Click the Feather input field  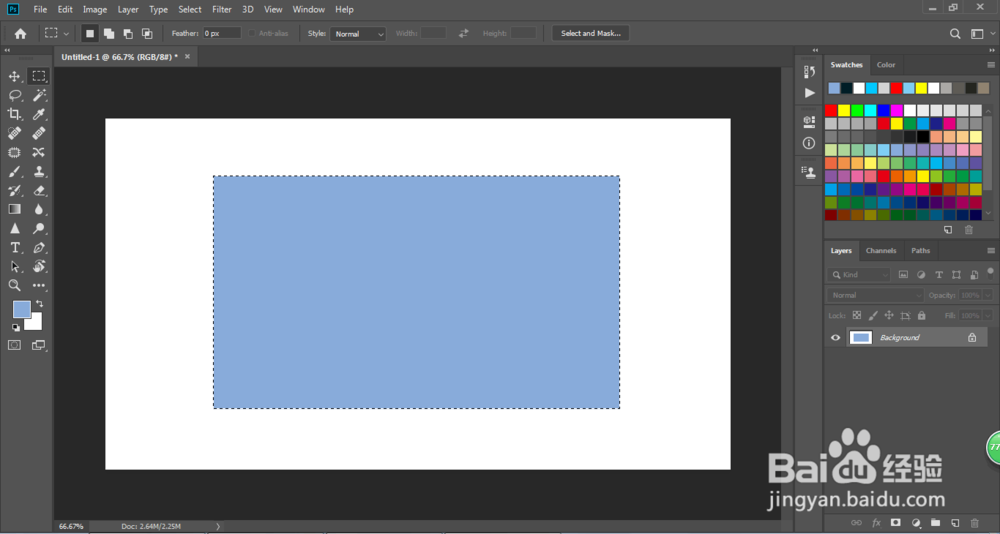click(222, 33)
